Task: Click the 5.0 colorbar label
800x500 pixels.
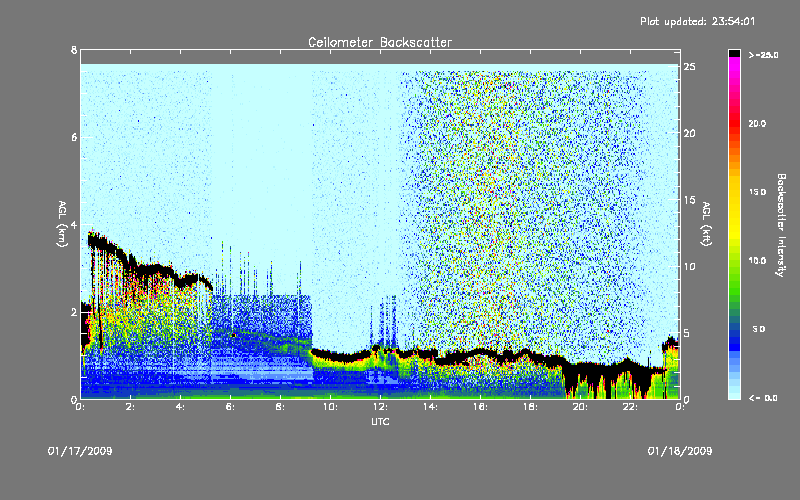Action: [758, 329]
